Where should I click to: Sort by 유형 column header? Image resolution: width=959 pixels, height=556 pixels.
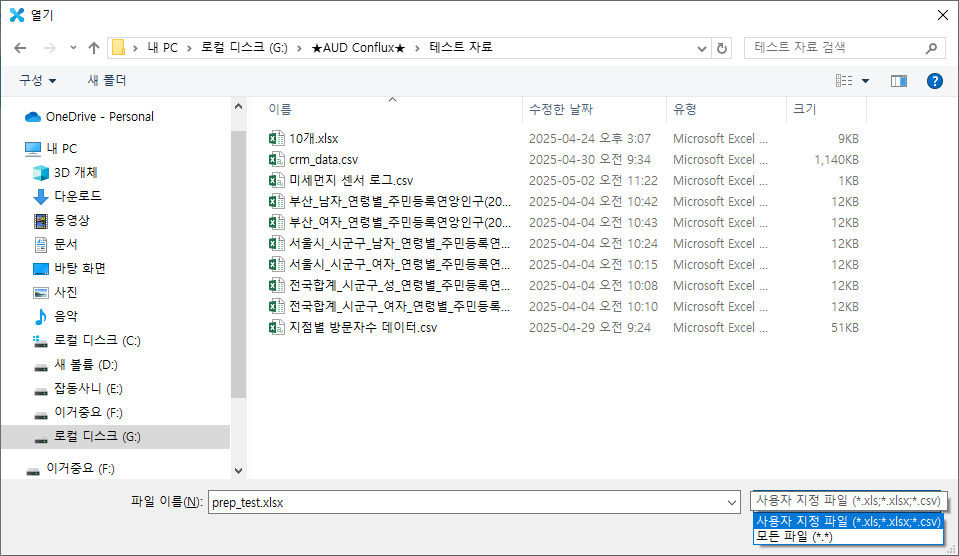point(685,109)
